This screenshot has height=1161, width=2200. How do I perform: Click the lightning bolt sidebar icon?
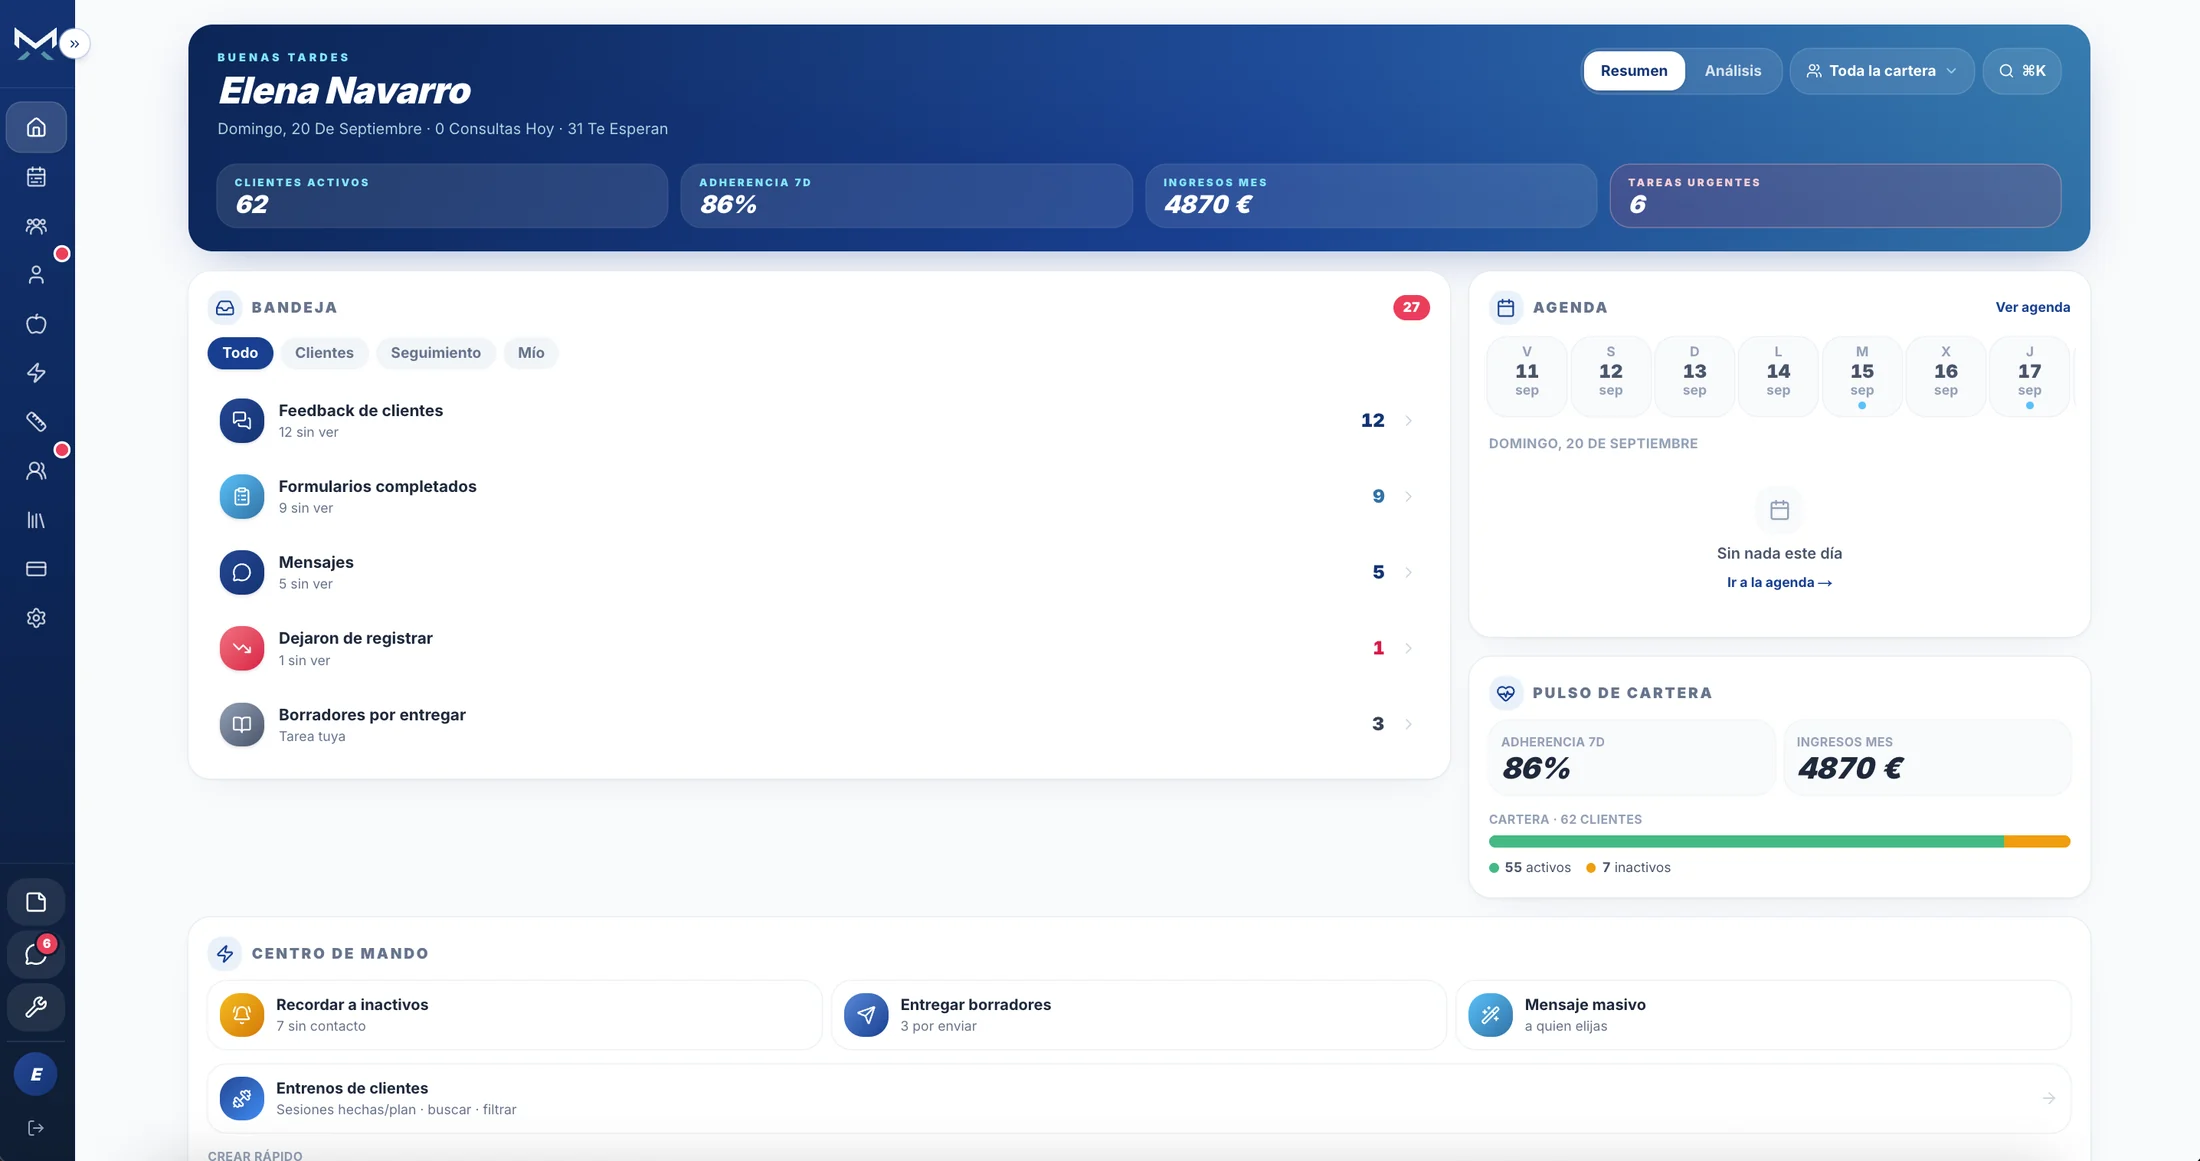point(36,373)
